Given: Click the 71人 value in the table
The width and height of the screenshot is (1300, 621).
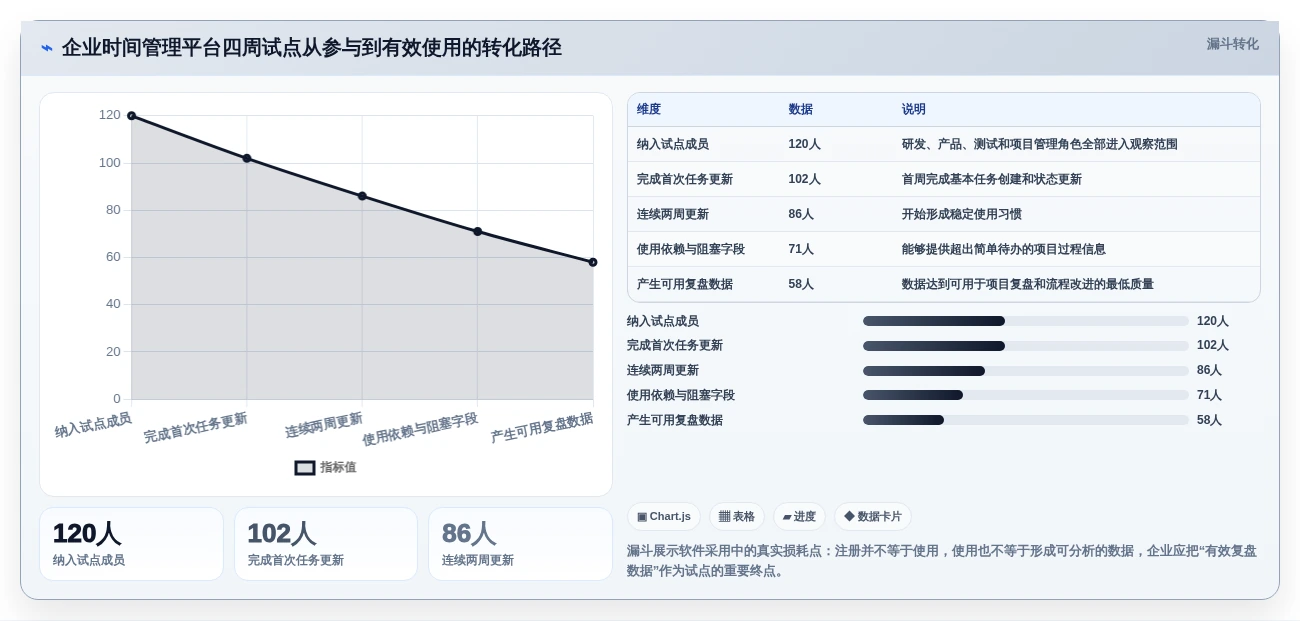Looking at the screenshot, I should (801, 249).
